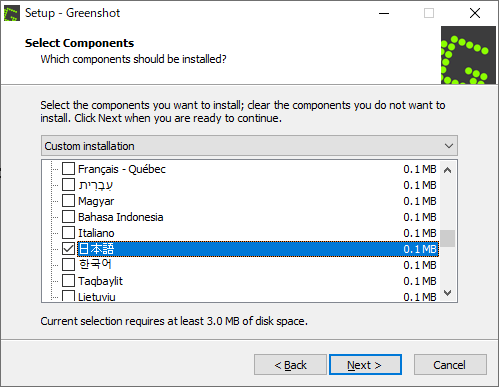
Task: Tick the Lietuvių checkbox
Action: pos(68,296)
